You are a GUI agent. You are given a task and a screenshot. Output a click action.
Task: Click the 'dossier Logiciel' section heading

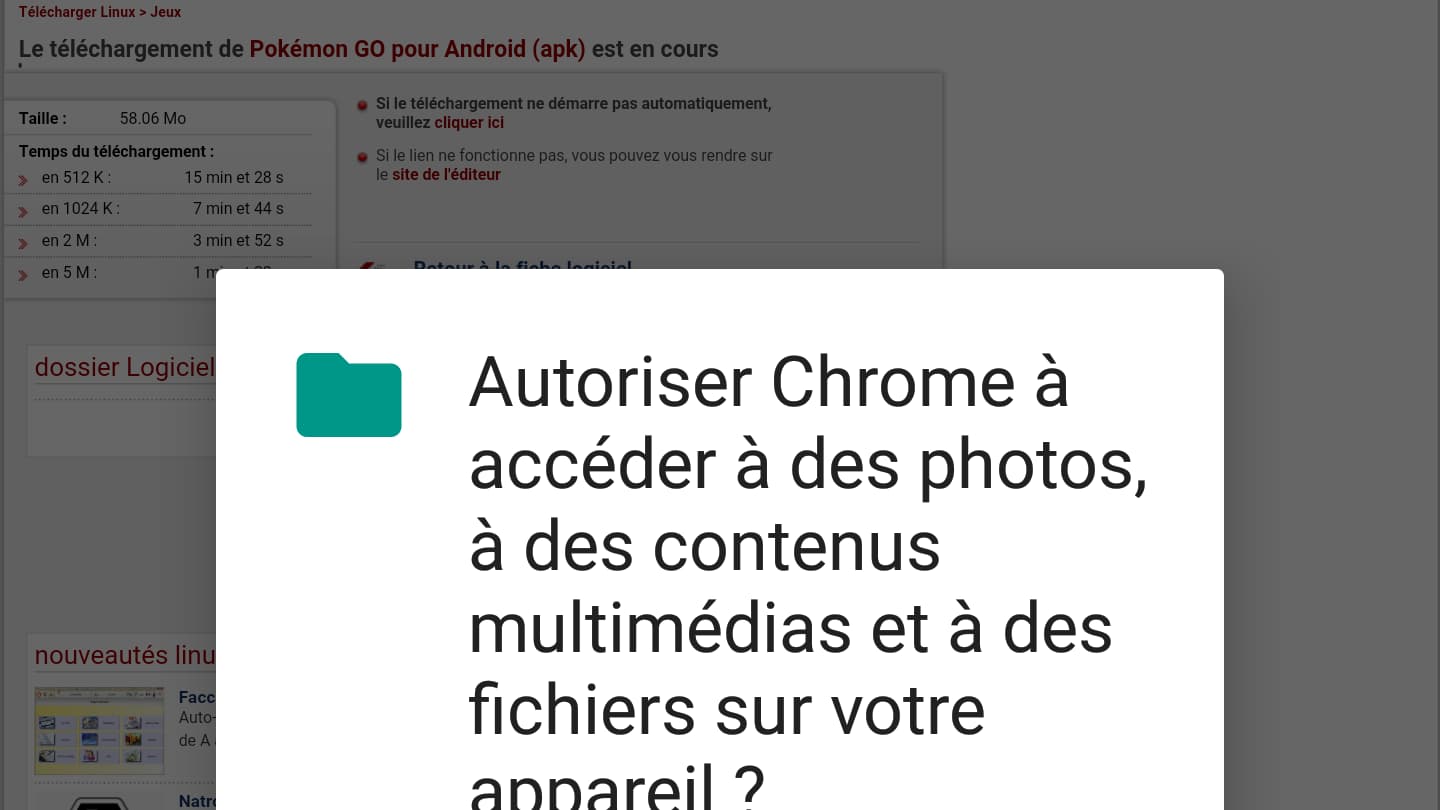[125, 367]
